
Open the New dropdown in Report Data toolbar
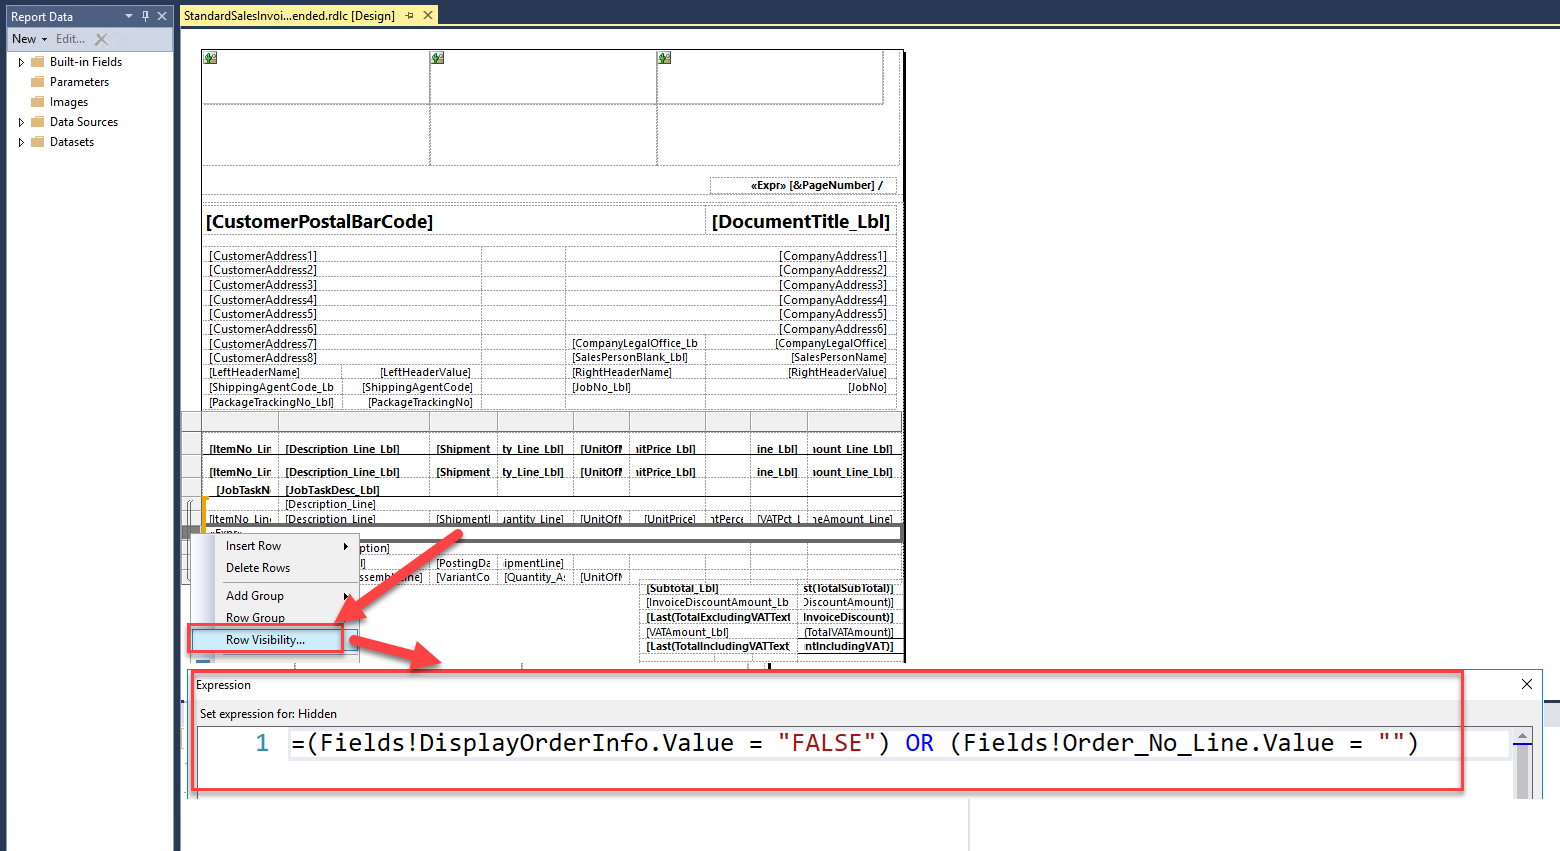pos(29,39)
